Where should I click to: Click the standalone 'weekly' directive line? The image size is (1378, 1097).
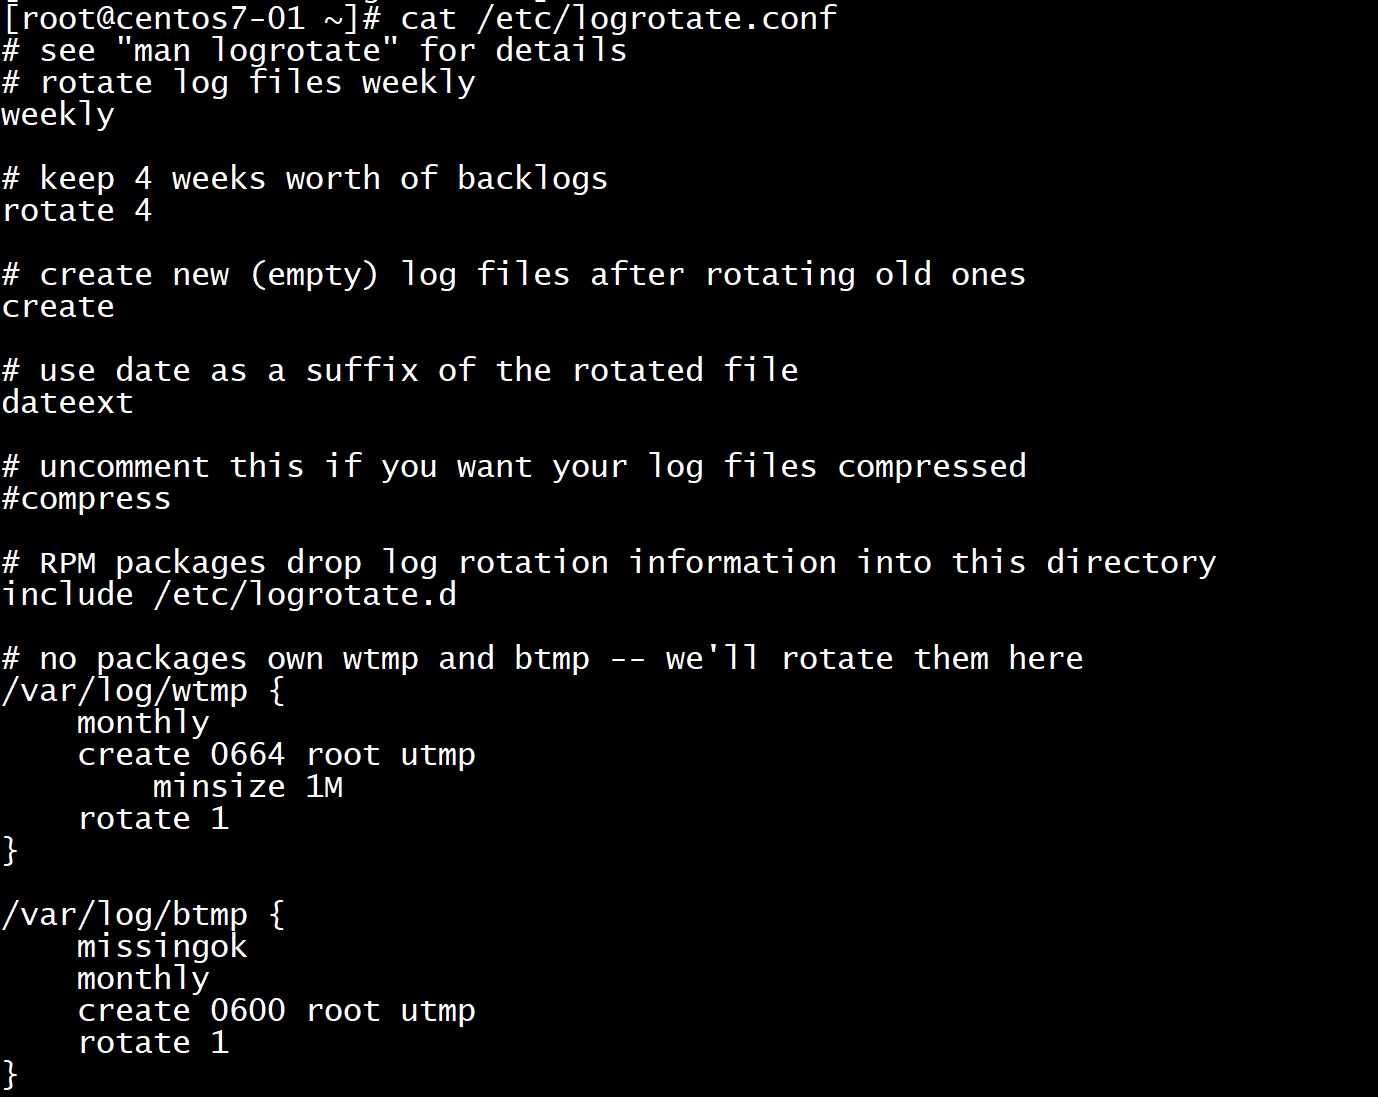coord(58,115)
